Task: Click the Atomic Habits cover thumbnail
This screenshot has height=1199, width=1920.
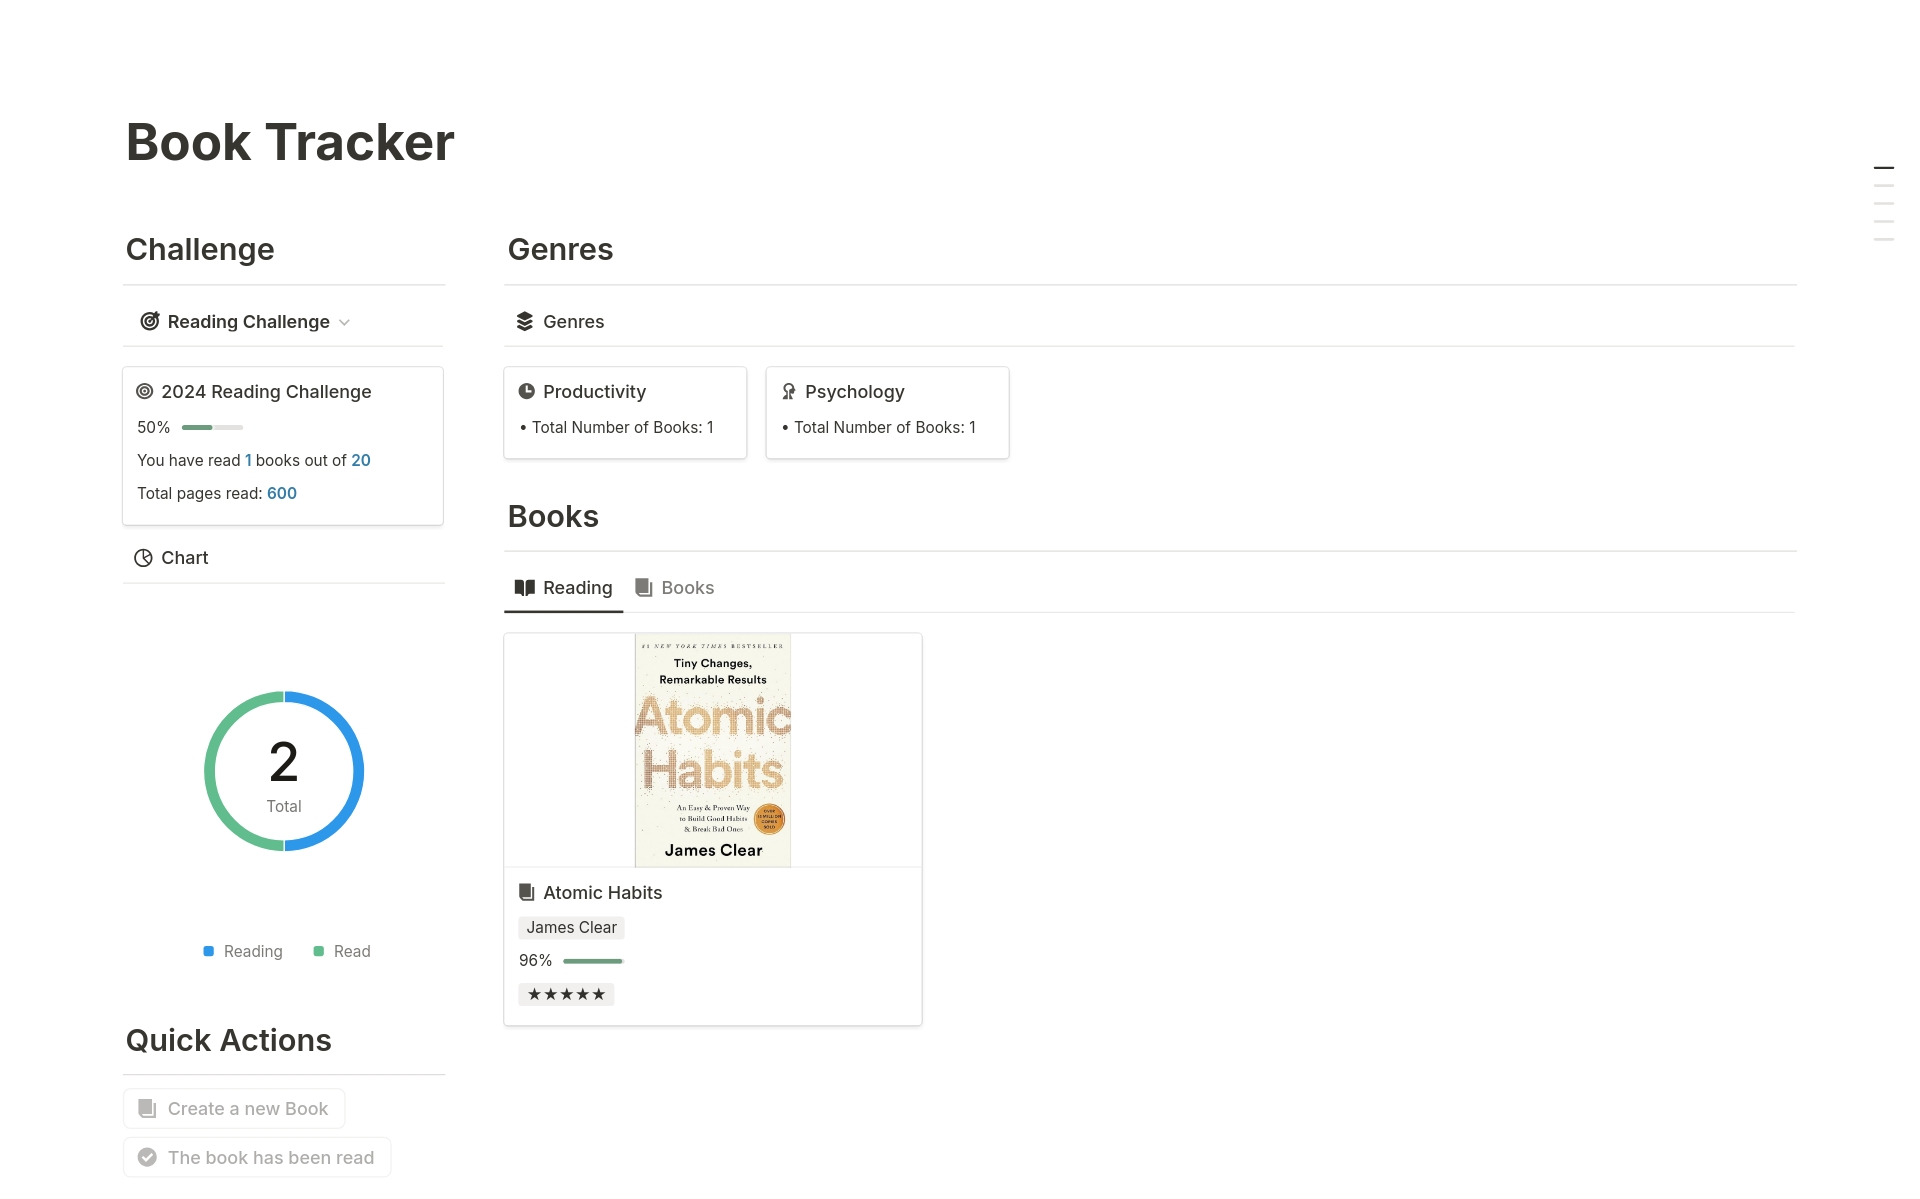Action: coord(711,749)
